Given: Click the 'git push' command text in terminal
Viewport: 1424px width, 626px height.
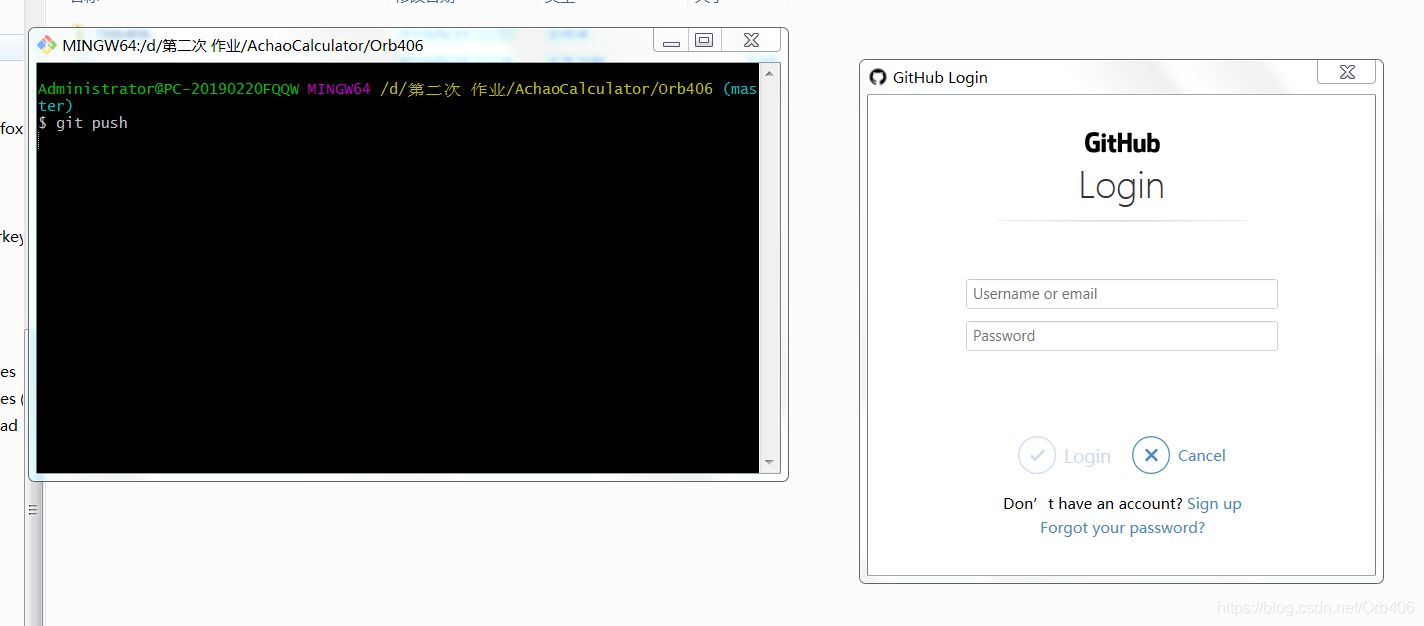Looking at the screenshot, I should tap(92, 123).
